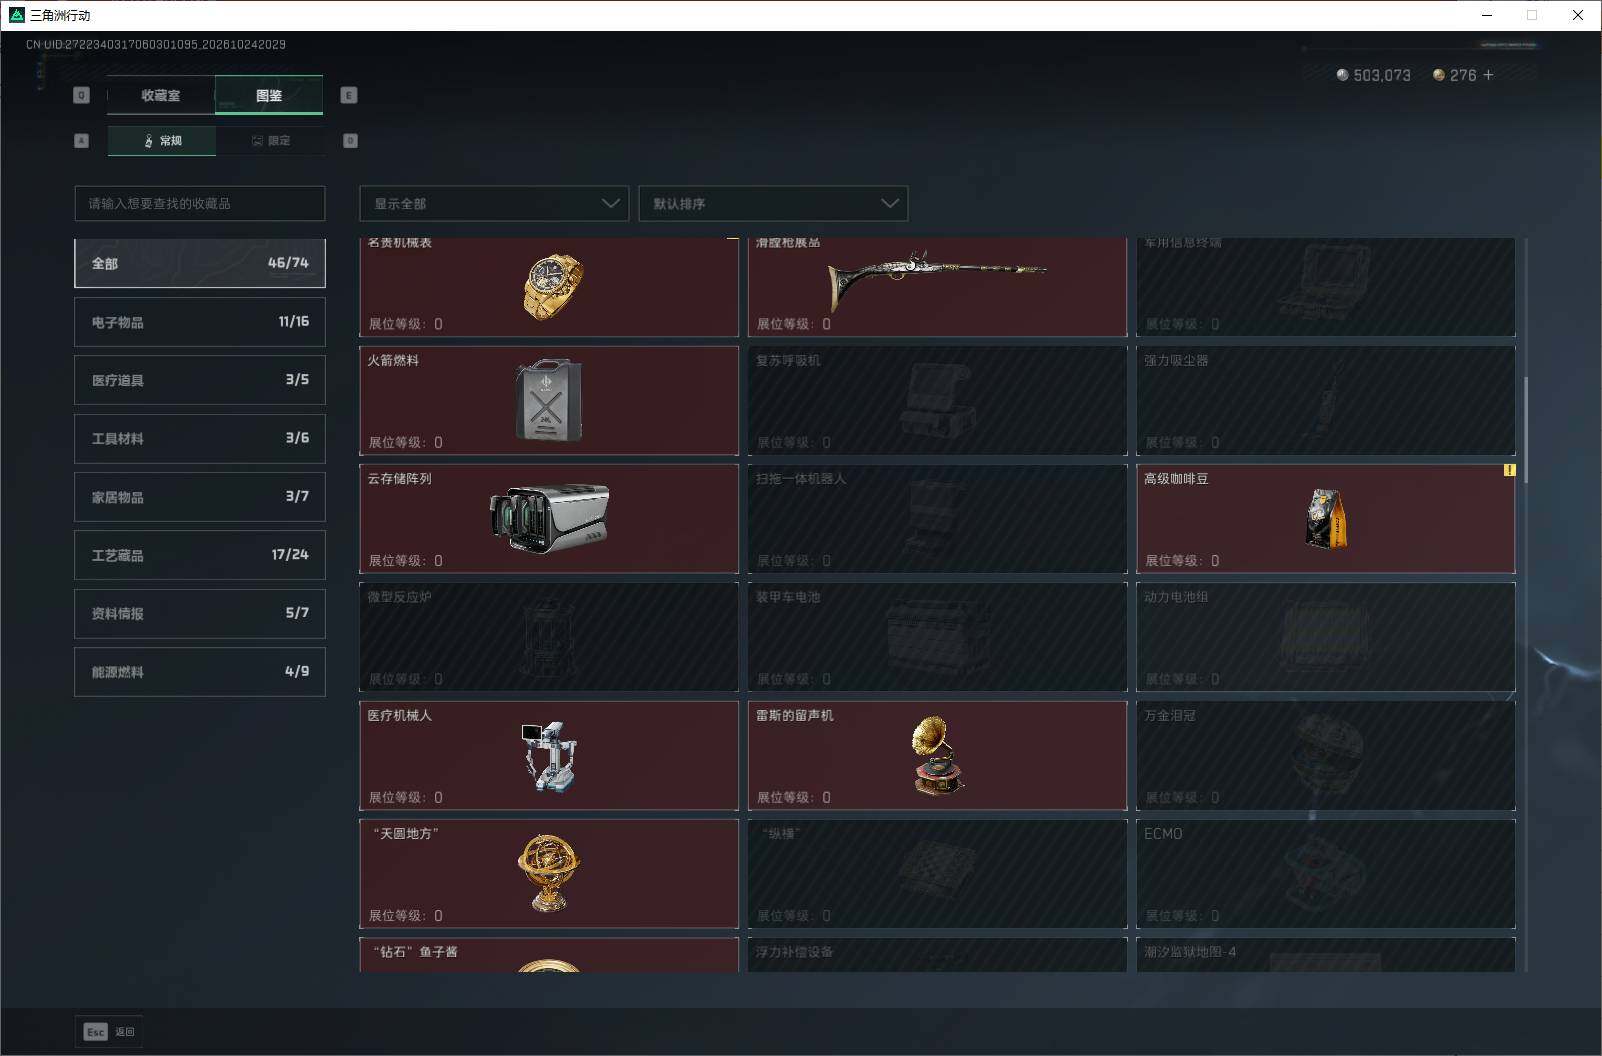Screen dimensions: 1602x1056
Task: Filter by 资料情报 category
Action: [x=200, y=613]
